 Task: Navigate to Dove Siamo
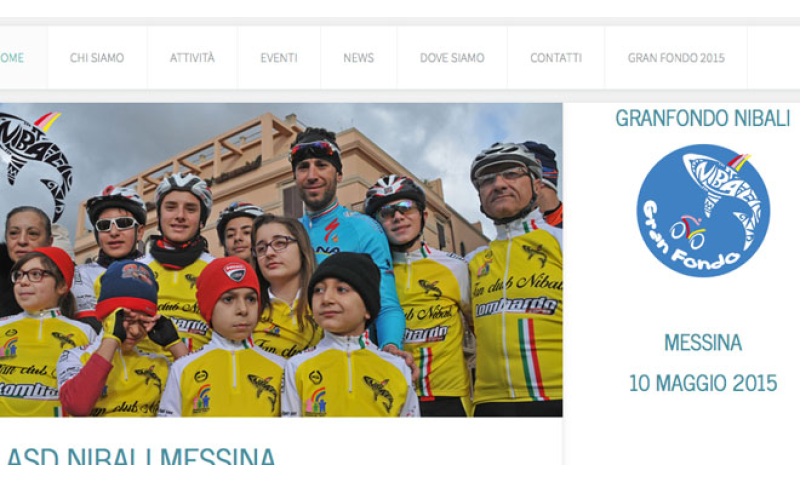[x=452, y=58]
